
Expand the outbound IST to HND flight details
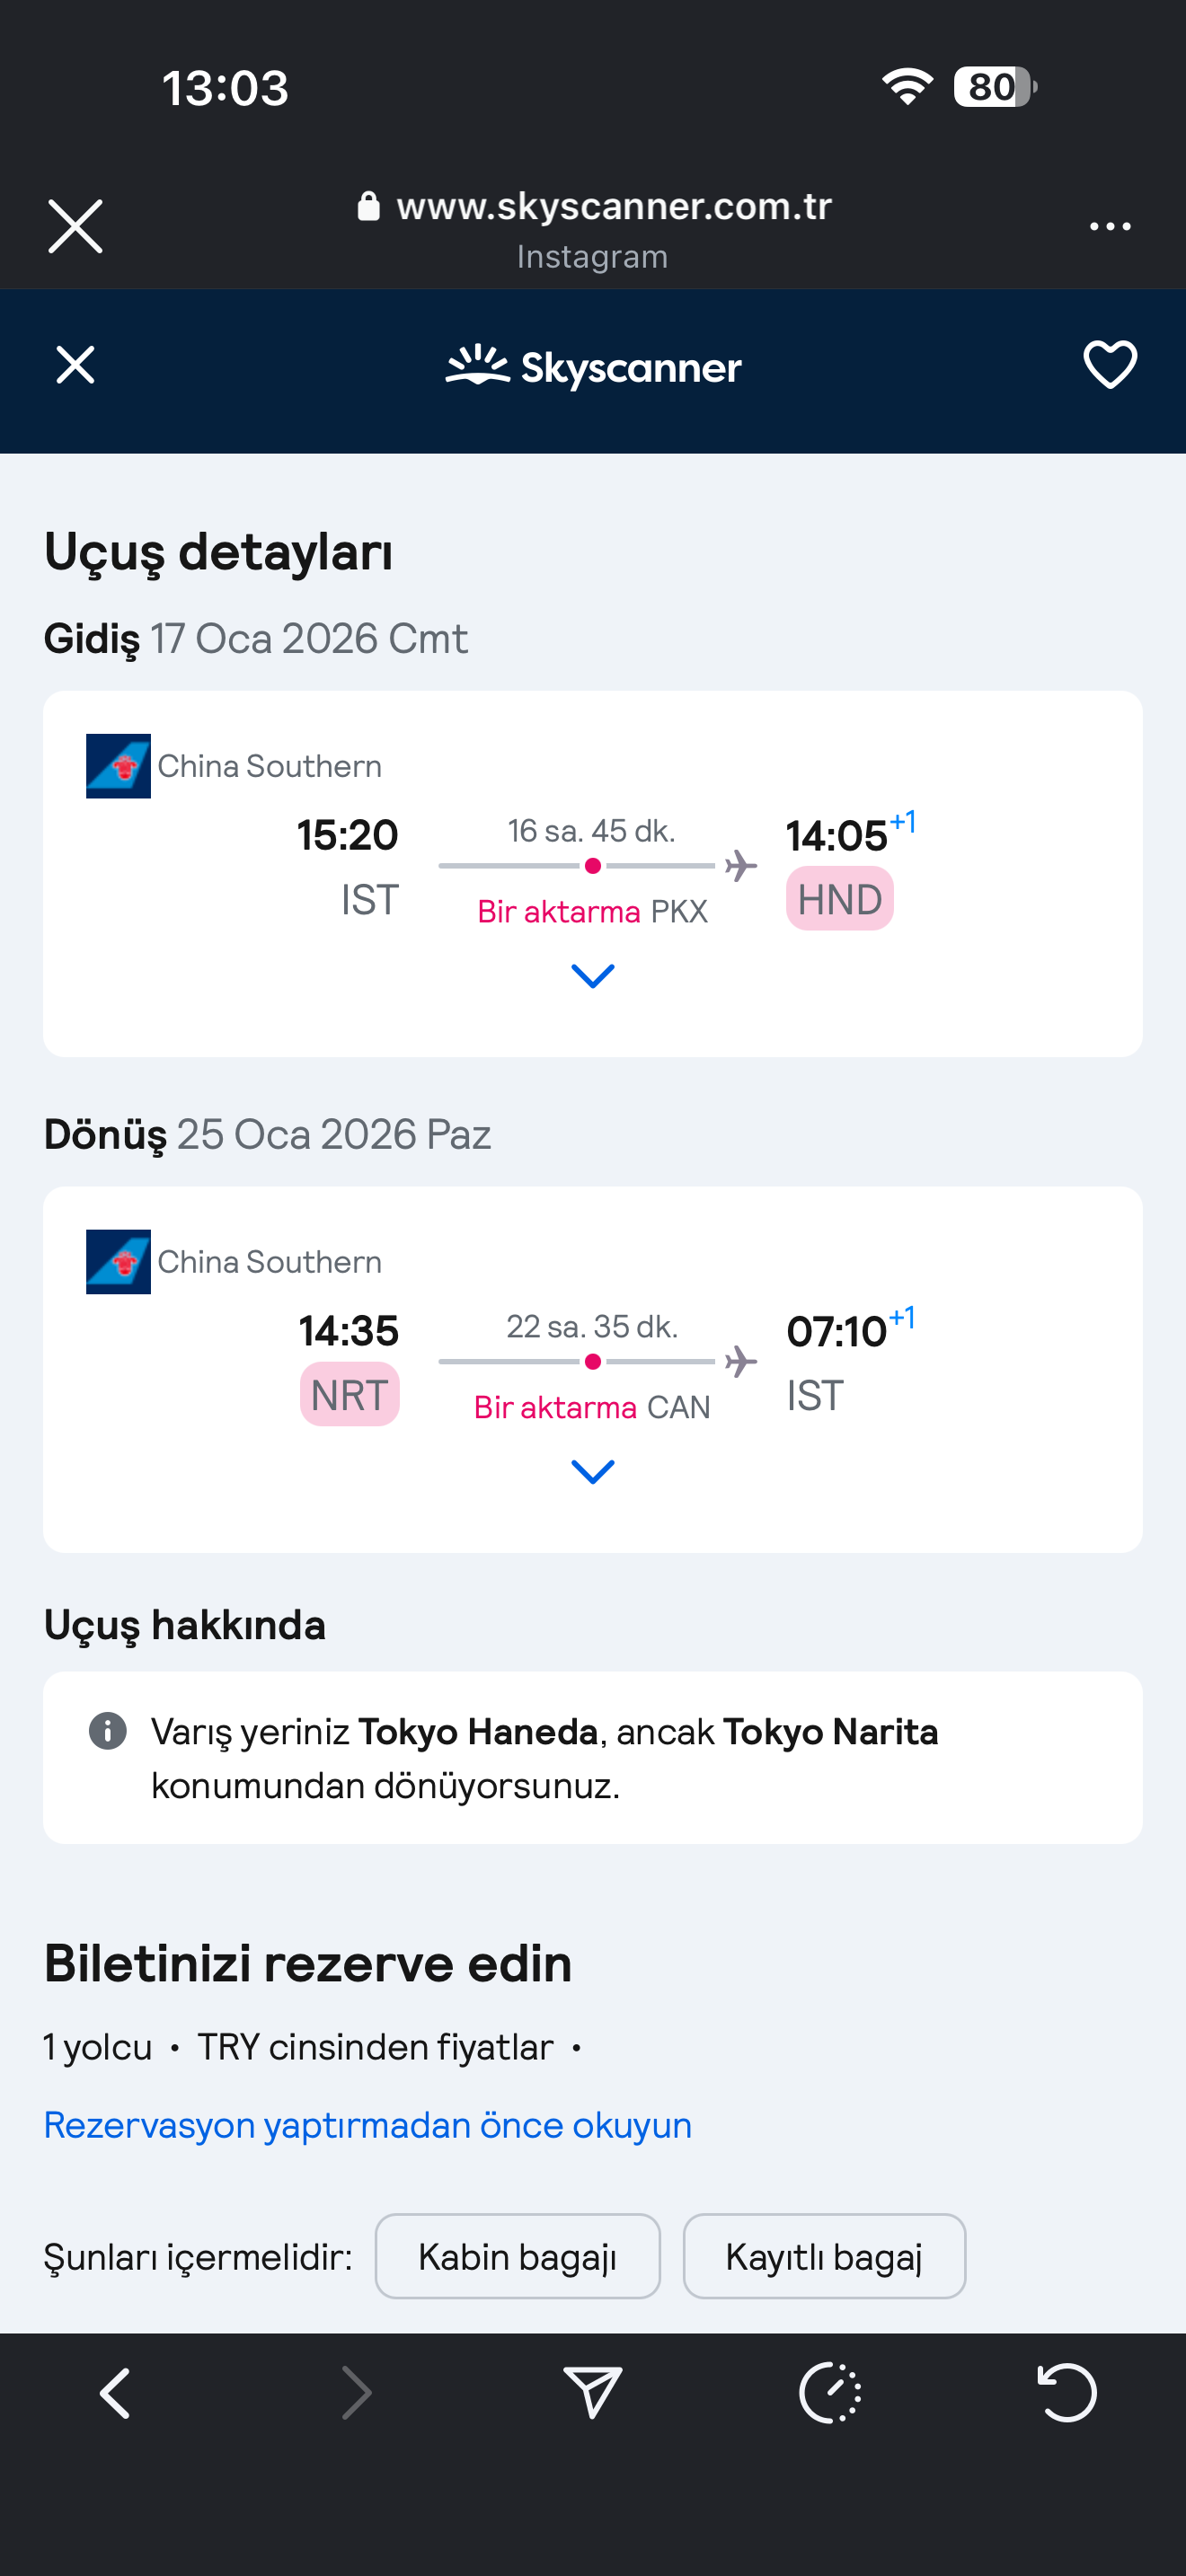(x=592, y=975)
